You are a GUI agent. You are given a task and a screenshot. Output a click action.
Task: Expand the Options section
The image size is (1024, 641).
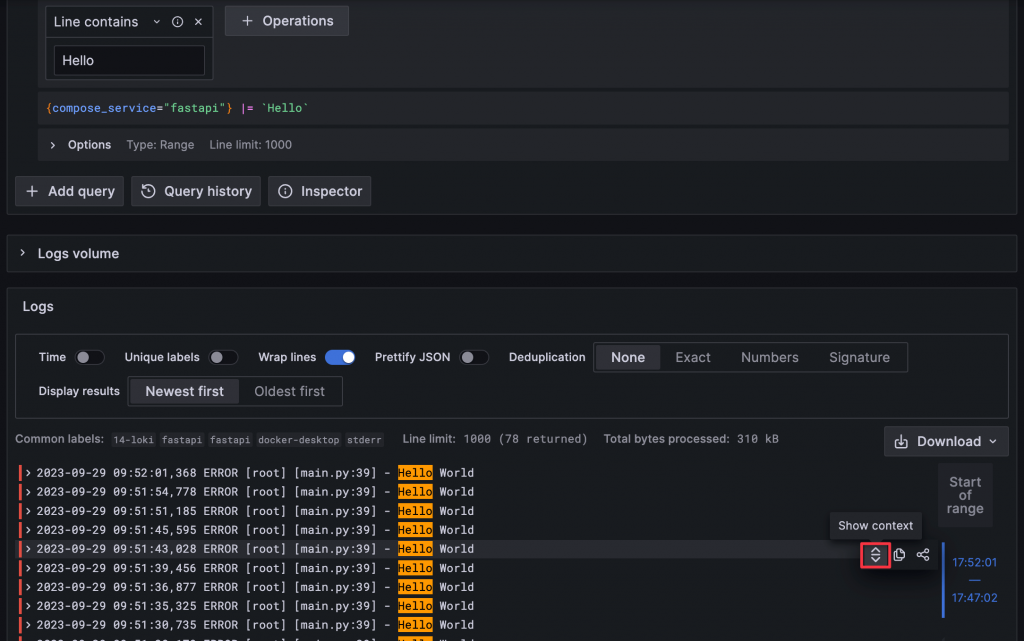tap(53, 145)
